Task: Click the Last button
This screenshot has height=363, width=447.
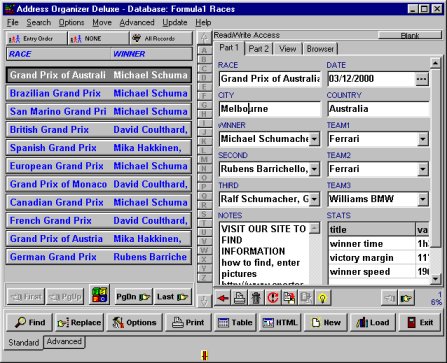Action: (x=173, y=297)
